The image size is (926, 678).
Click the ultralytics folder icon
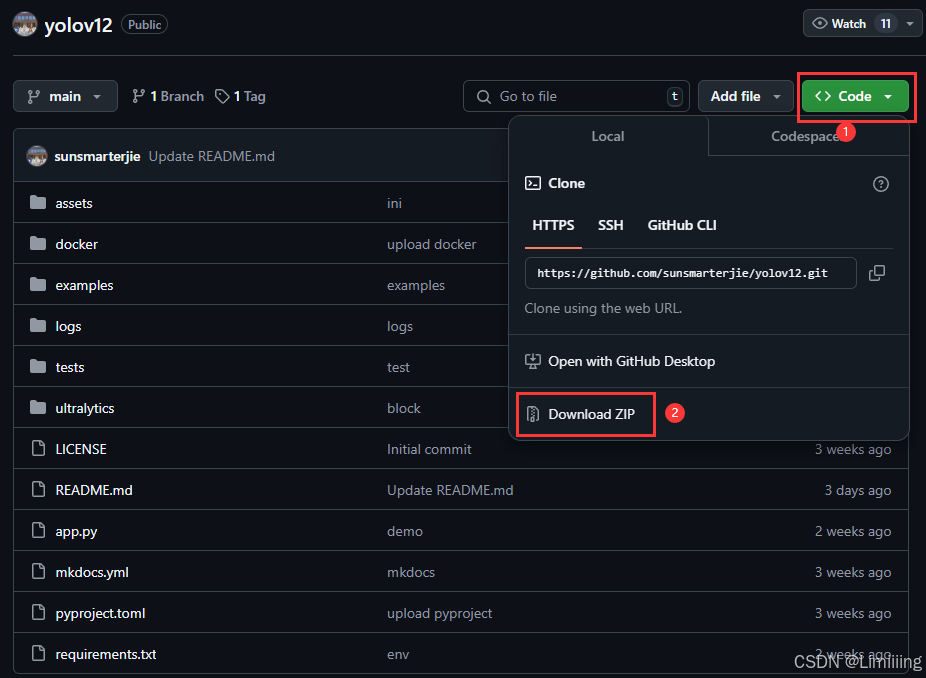38,408
